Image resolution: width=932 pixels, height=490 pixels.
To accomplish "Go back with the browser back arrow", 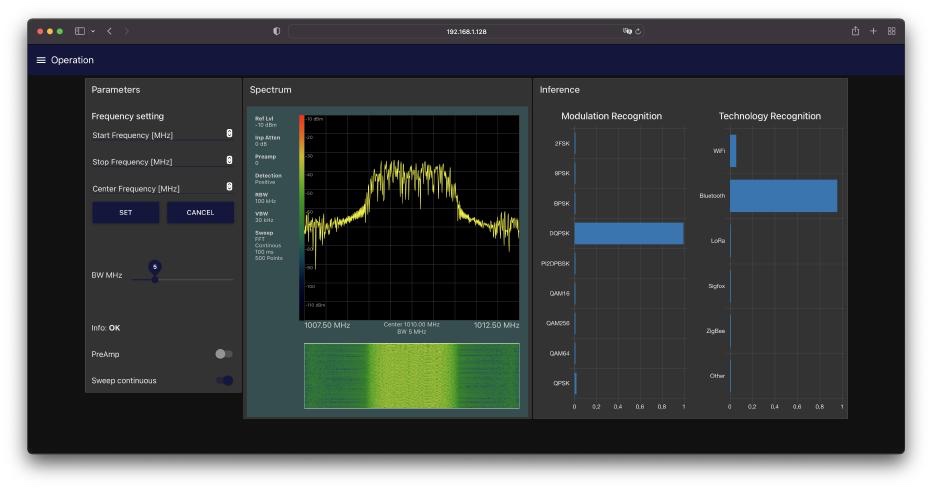I will coord(109,31).
